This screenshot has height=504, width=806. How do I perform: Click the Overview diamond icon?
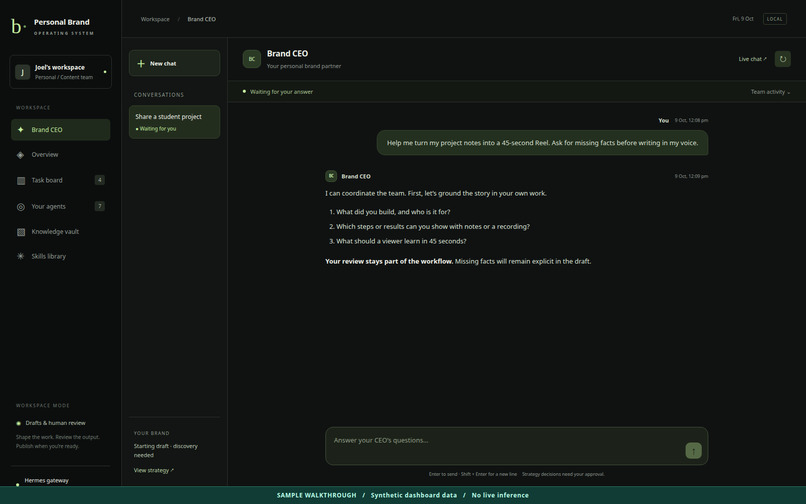(21, 155)
